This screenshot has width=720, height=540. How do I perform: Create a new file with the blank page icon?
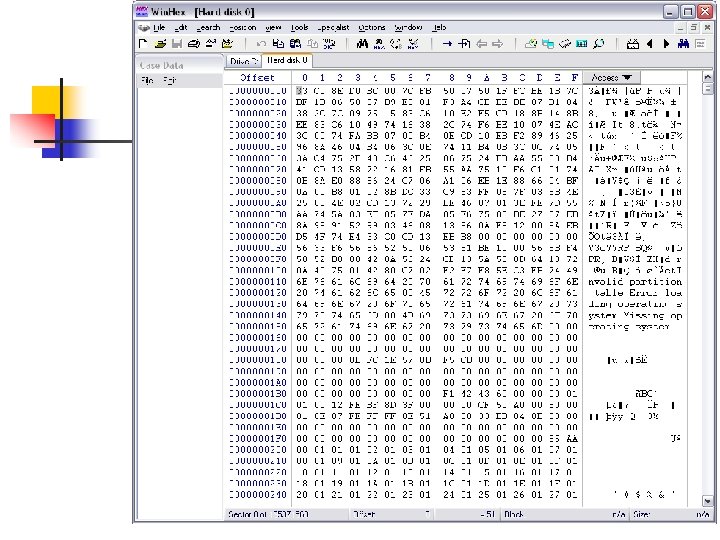pyautogui.click(x=143, y=44)
